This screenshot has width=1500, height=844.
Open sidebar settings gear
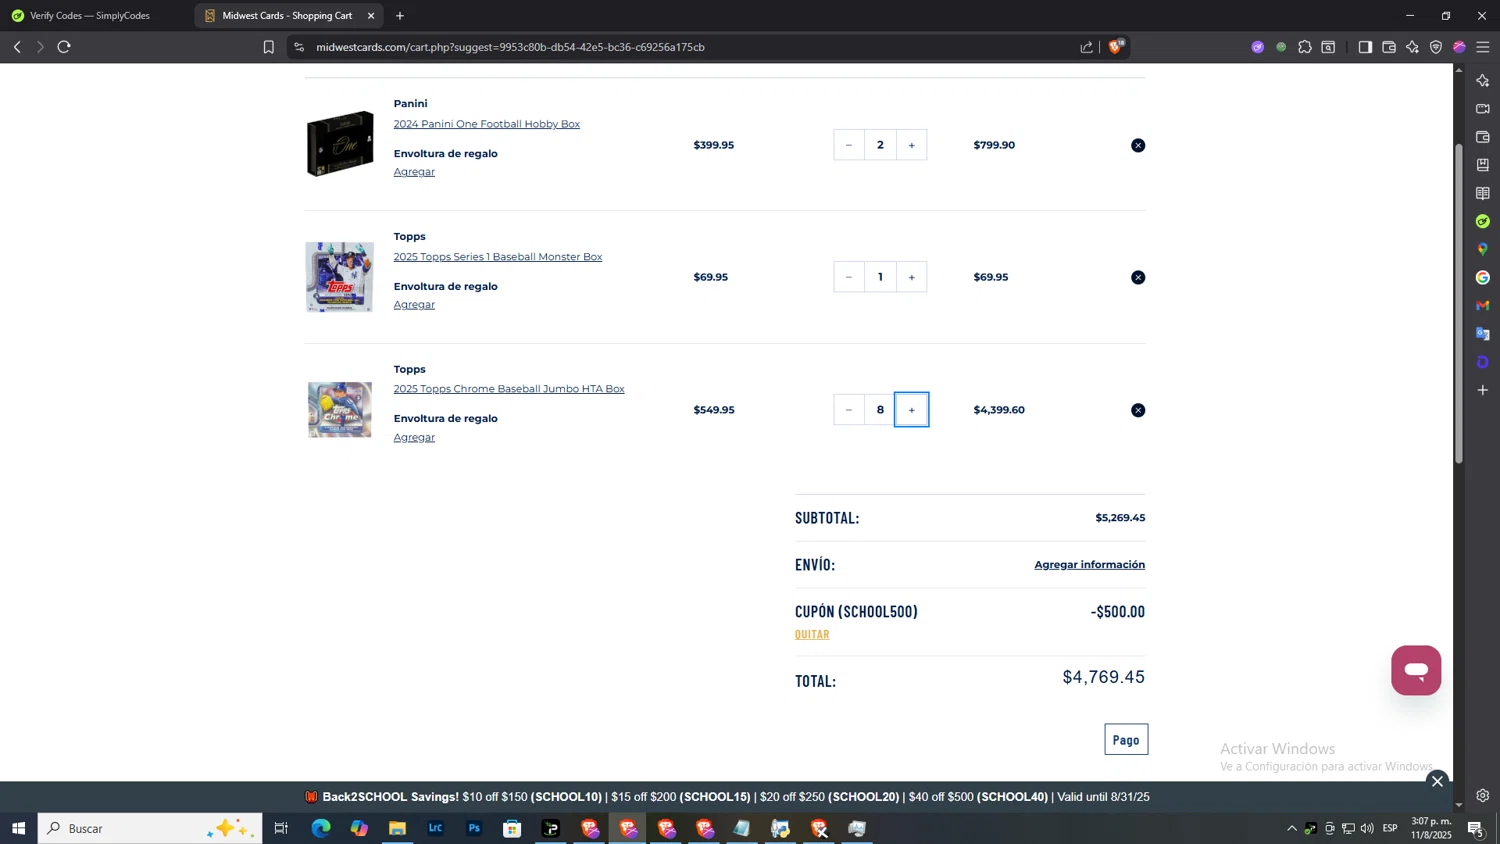[x=1483, y=796]
